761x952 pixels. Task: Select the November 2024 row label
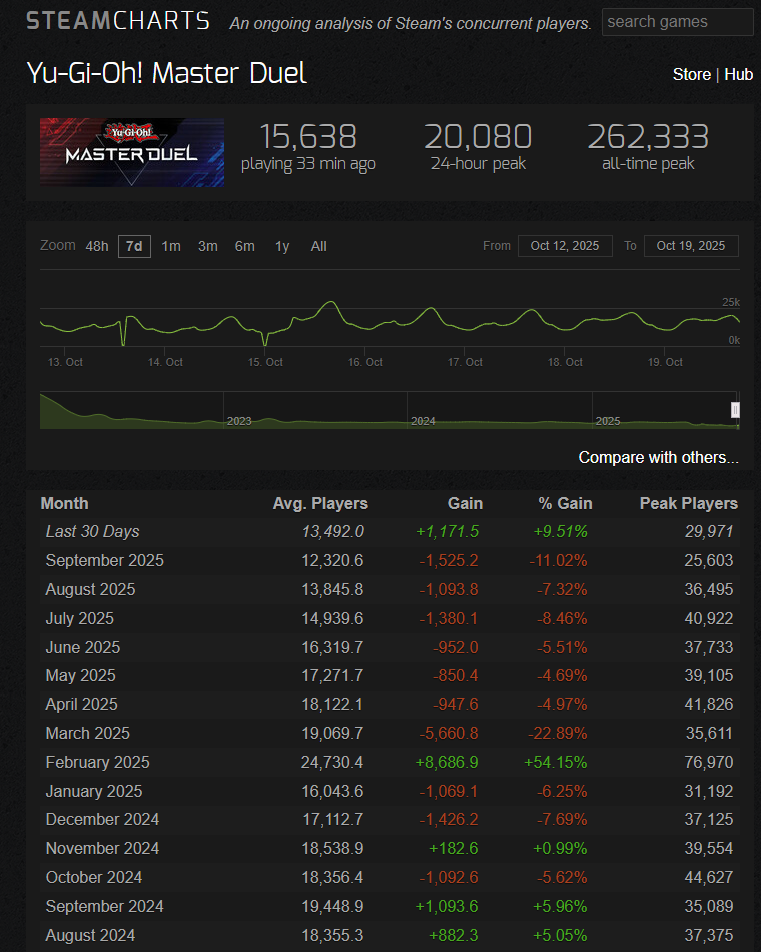point(102,848)
